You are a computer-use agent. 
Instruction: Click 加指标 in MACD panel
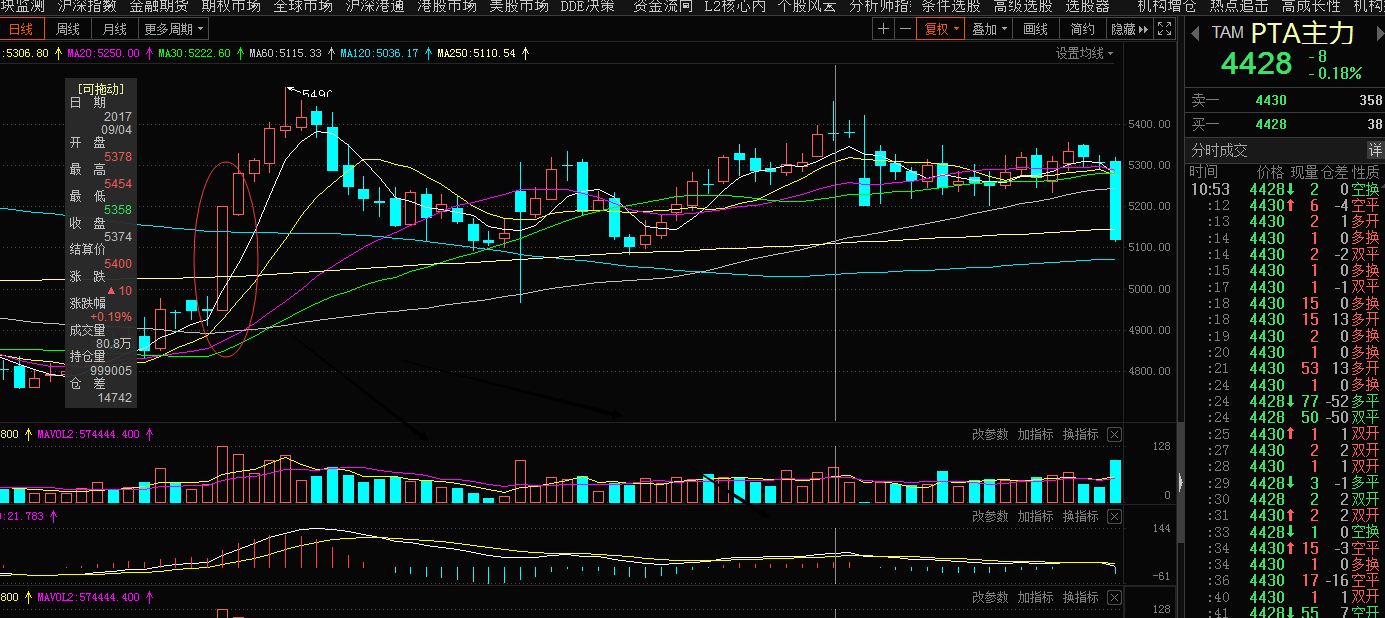pos(1035,516)
